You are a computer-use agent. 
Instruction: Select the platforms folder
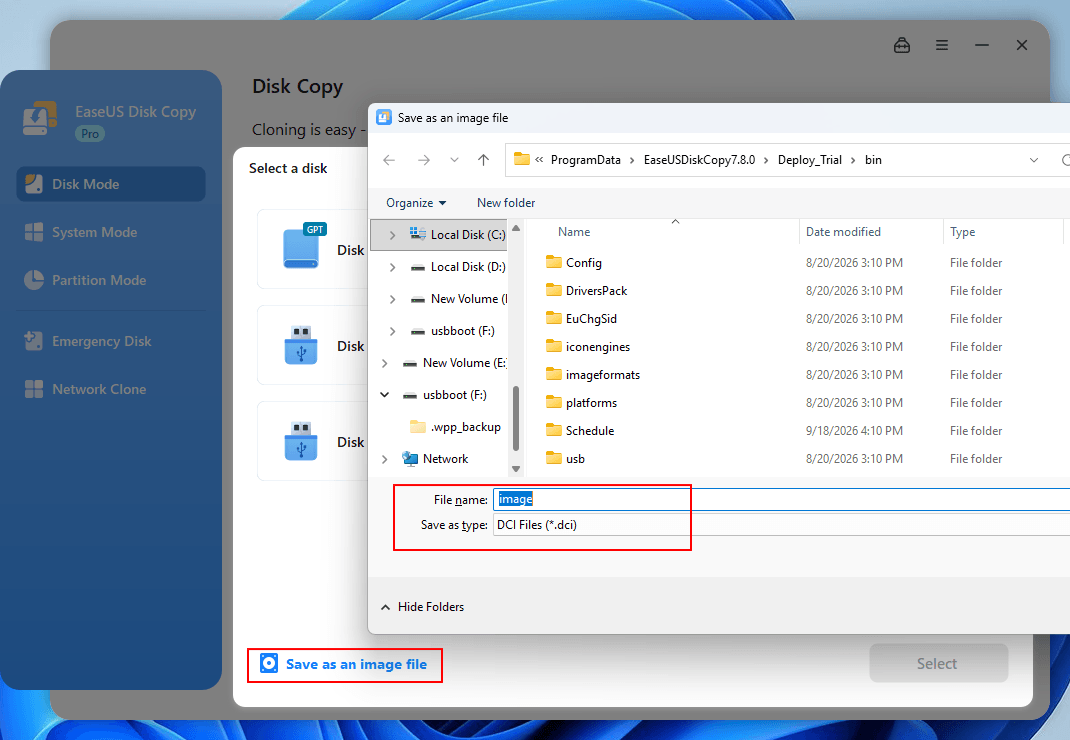point(581,403)
